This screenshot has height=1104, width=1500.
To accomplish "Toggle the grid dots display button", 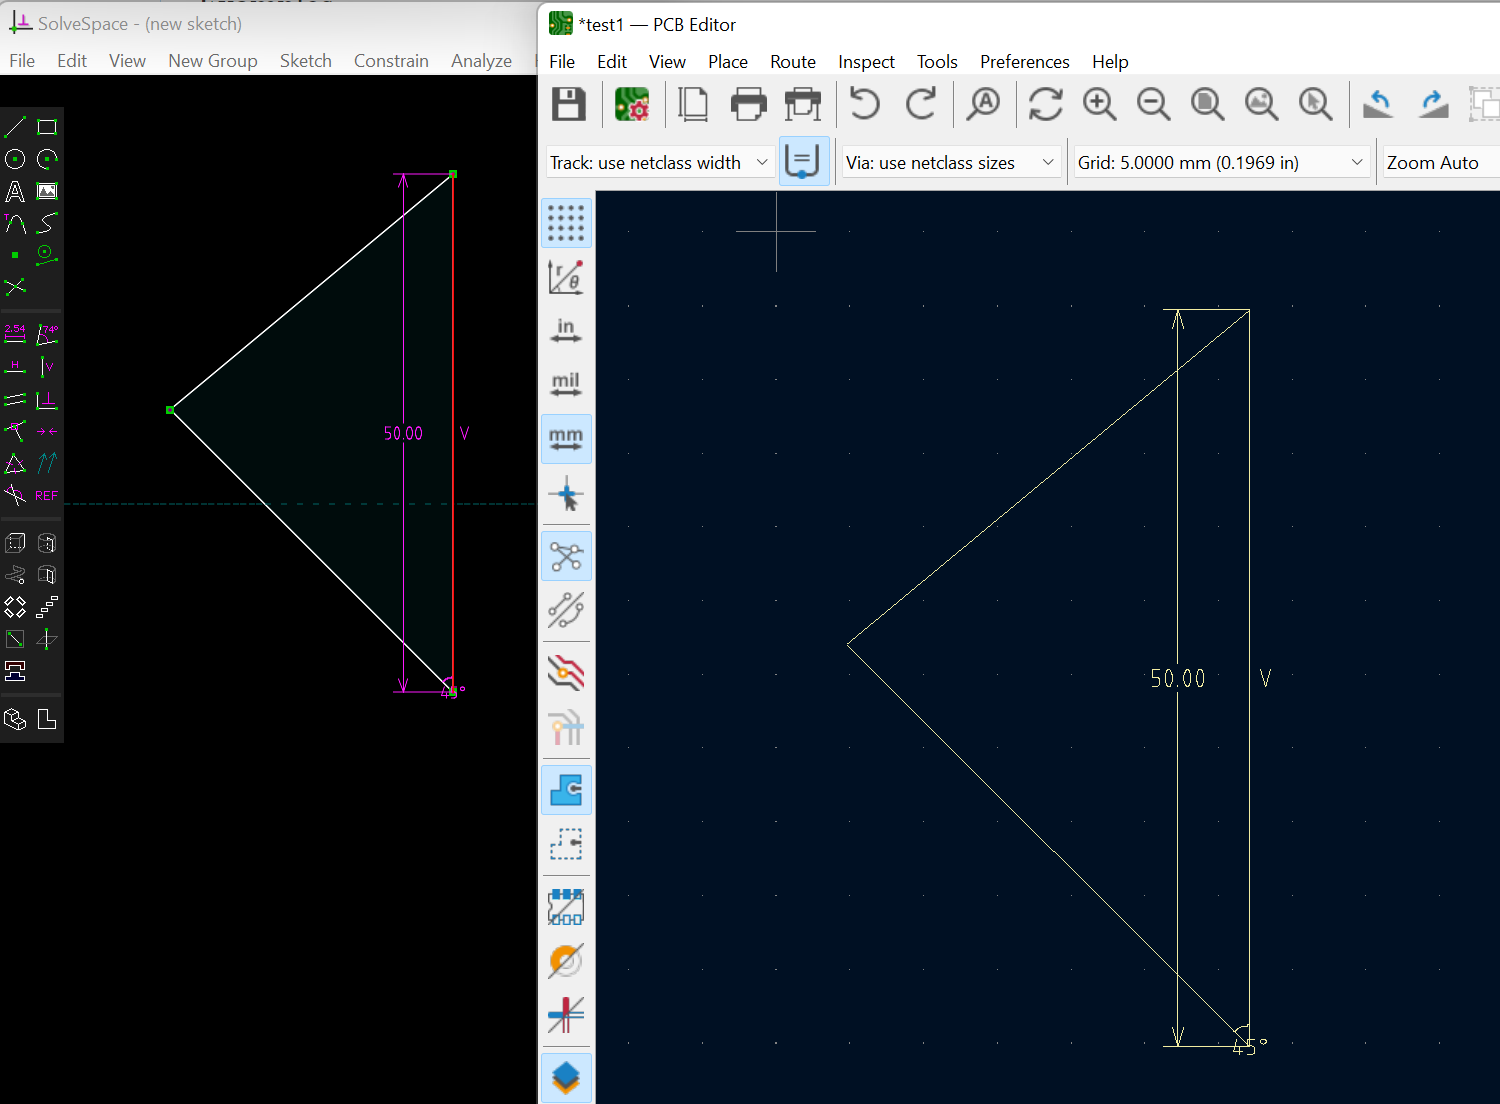I will pyautogui.click(x=566, y=223).
